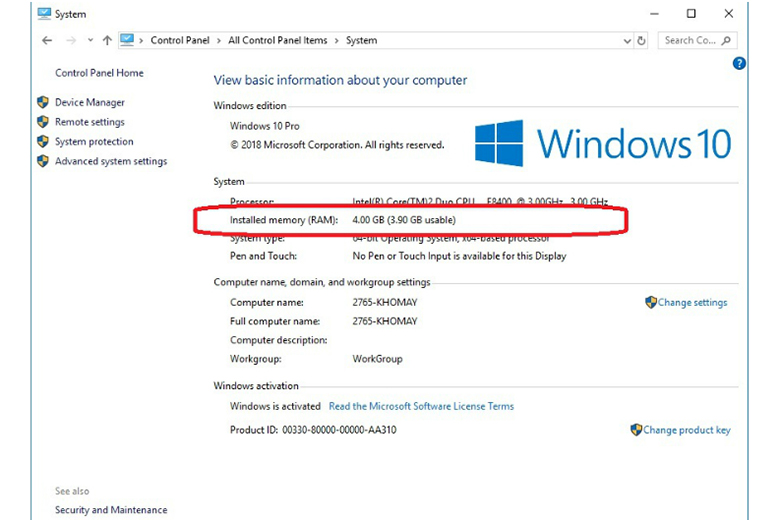Click the Back navigation arrow
780x520 pixels.
click(x=47, y=41)
